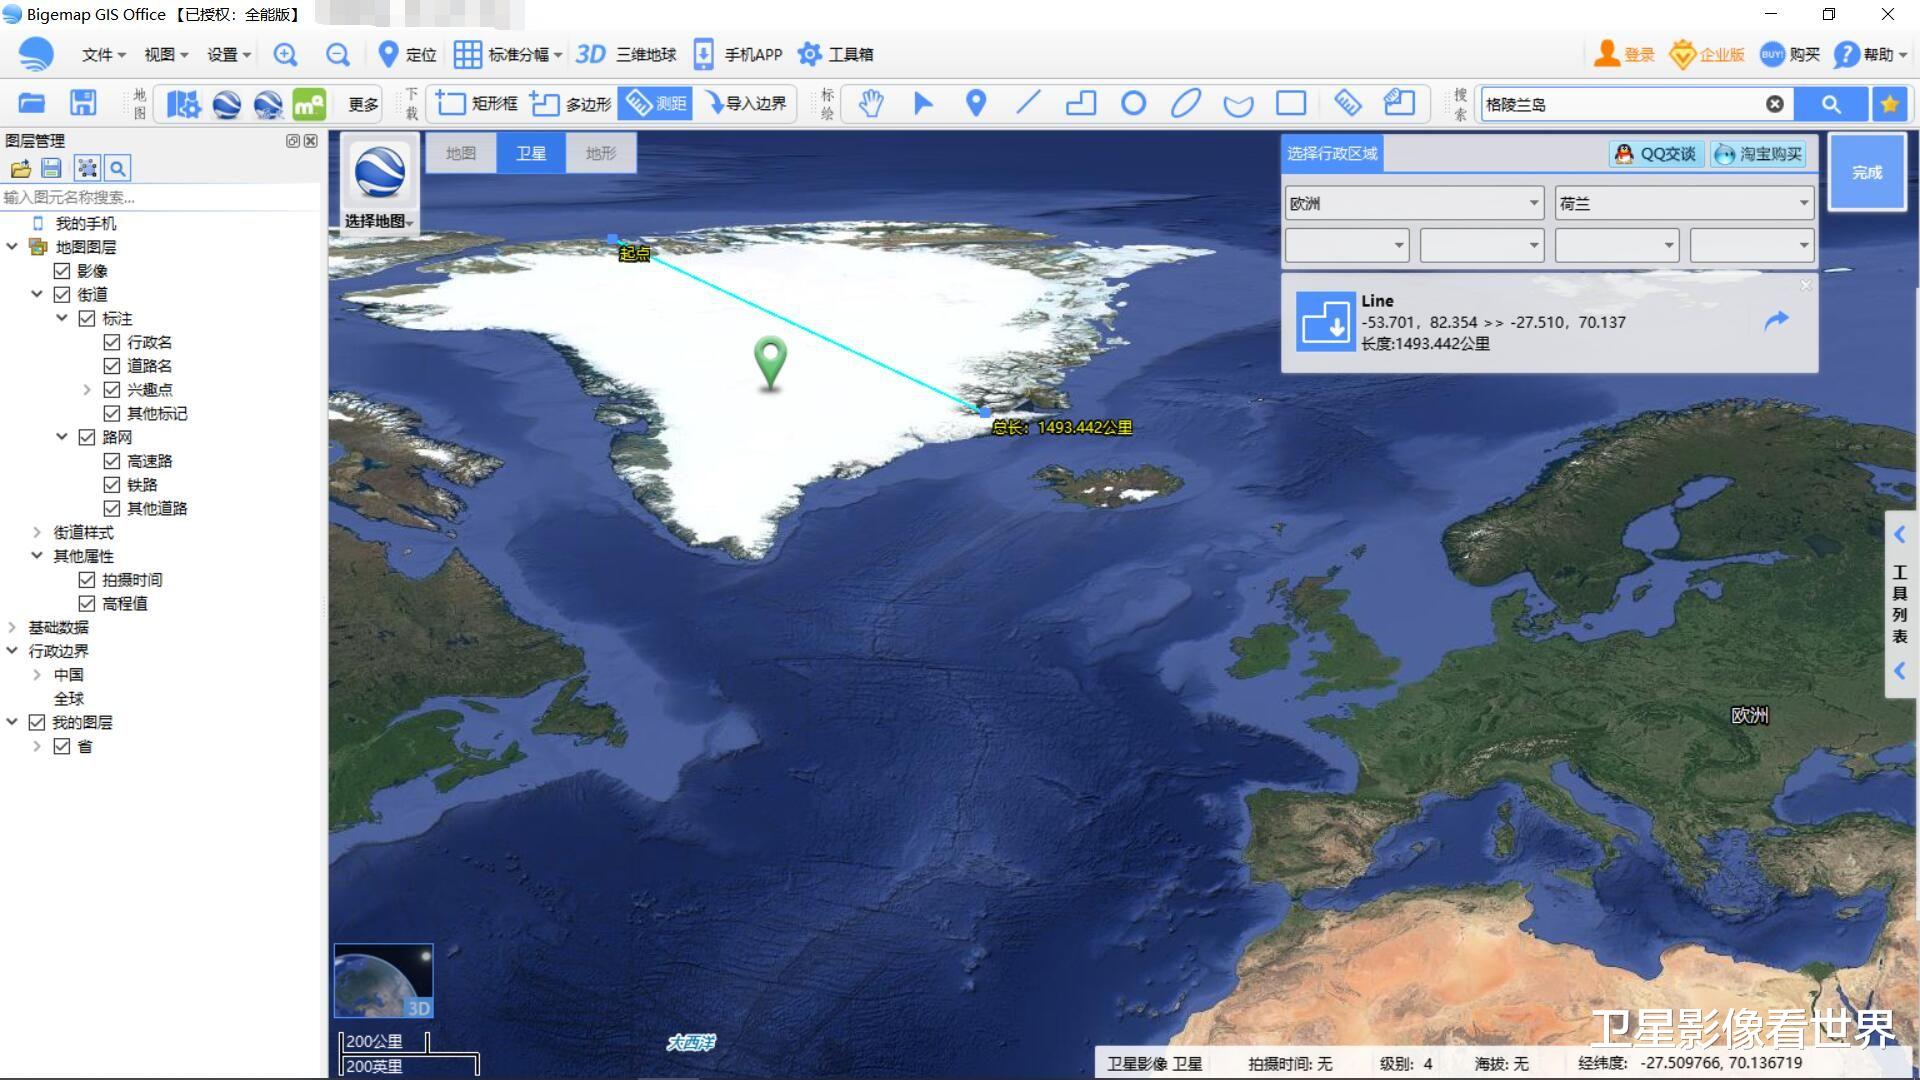This screenshot has width=1920, height=1080.
Task: Click the zoom in magnifier icon
Action: click(285, 55)
